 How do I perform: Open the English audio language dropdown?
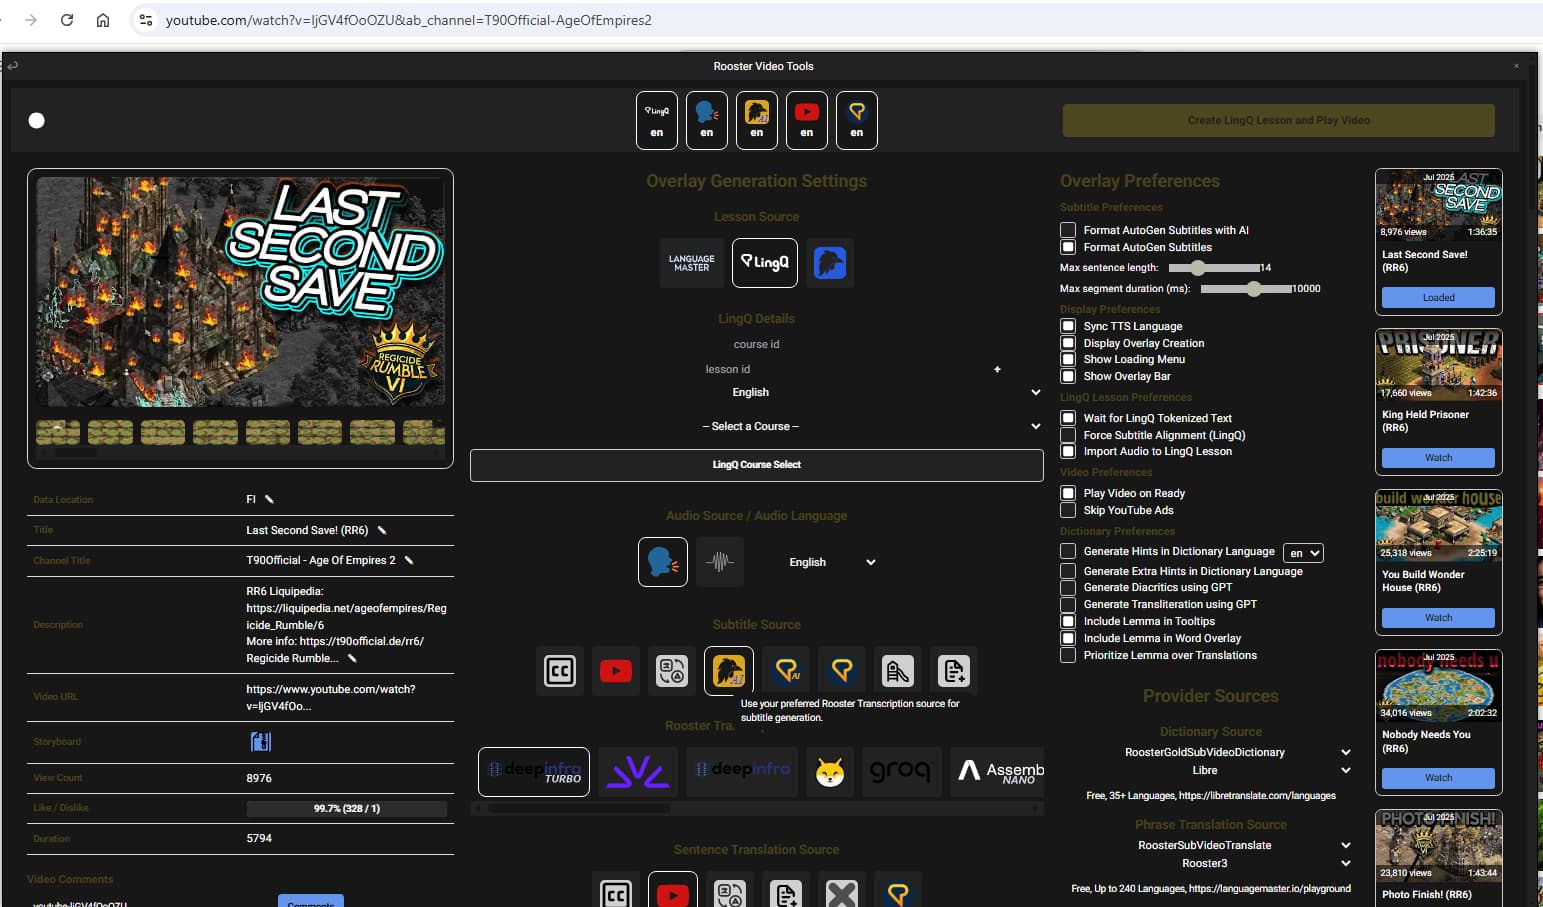pyautogui.click(x=830, y=562)
